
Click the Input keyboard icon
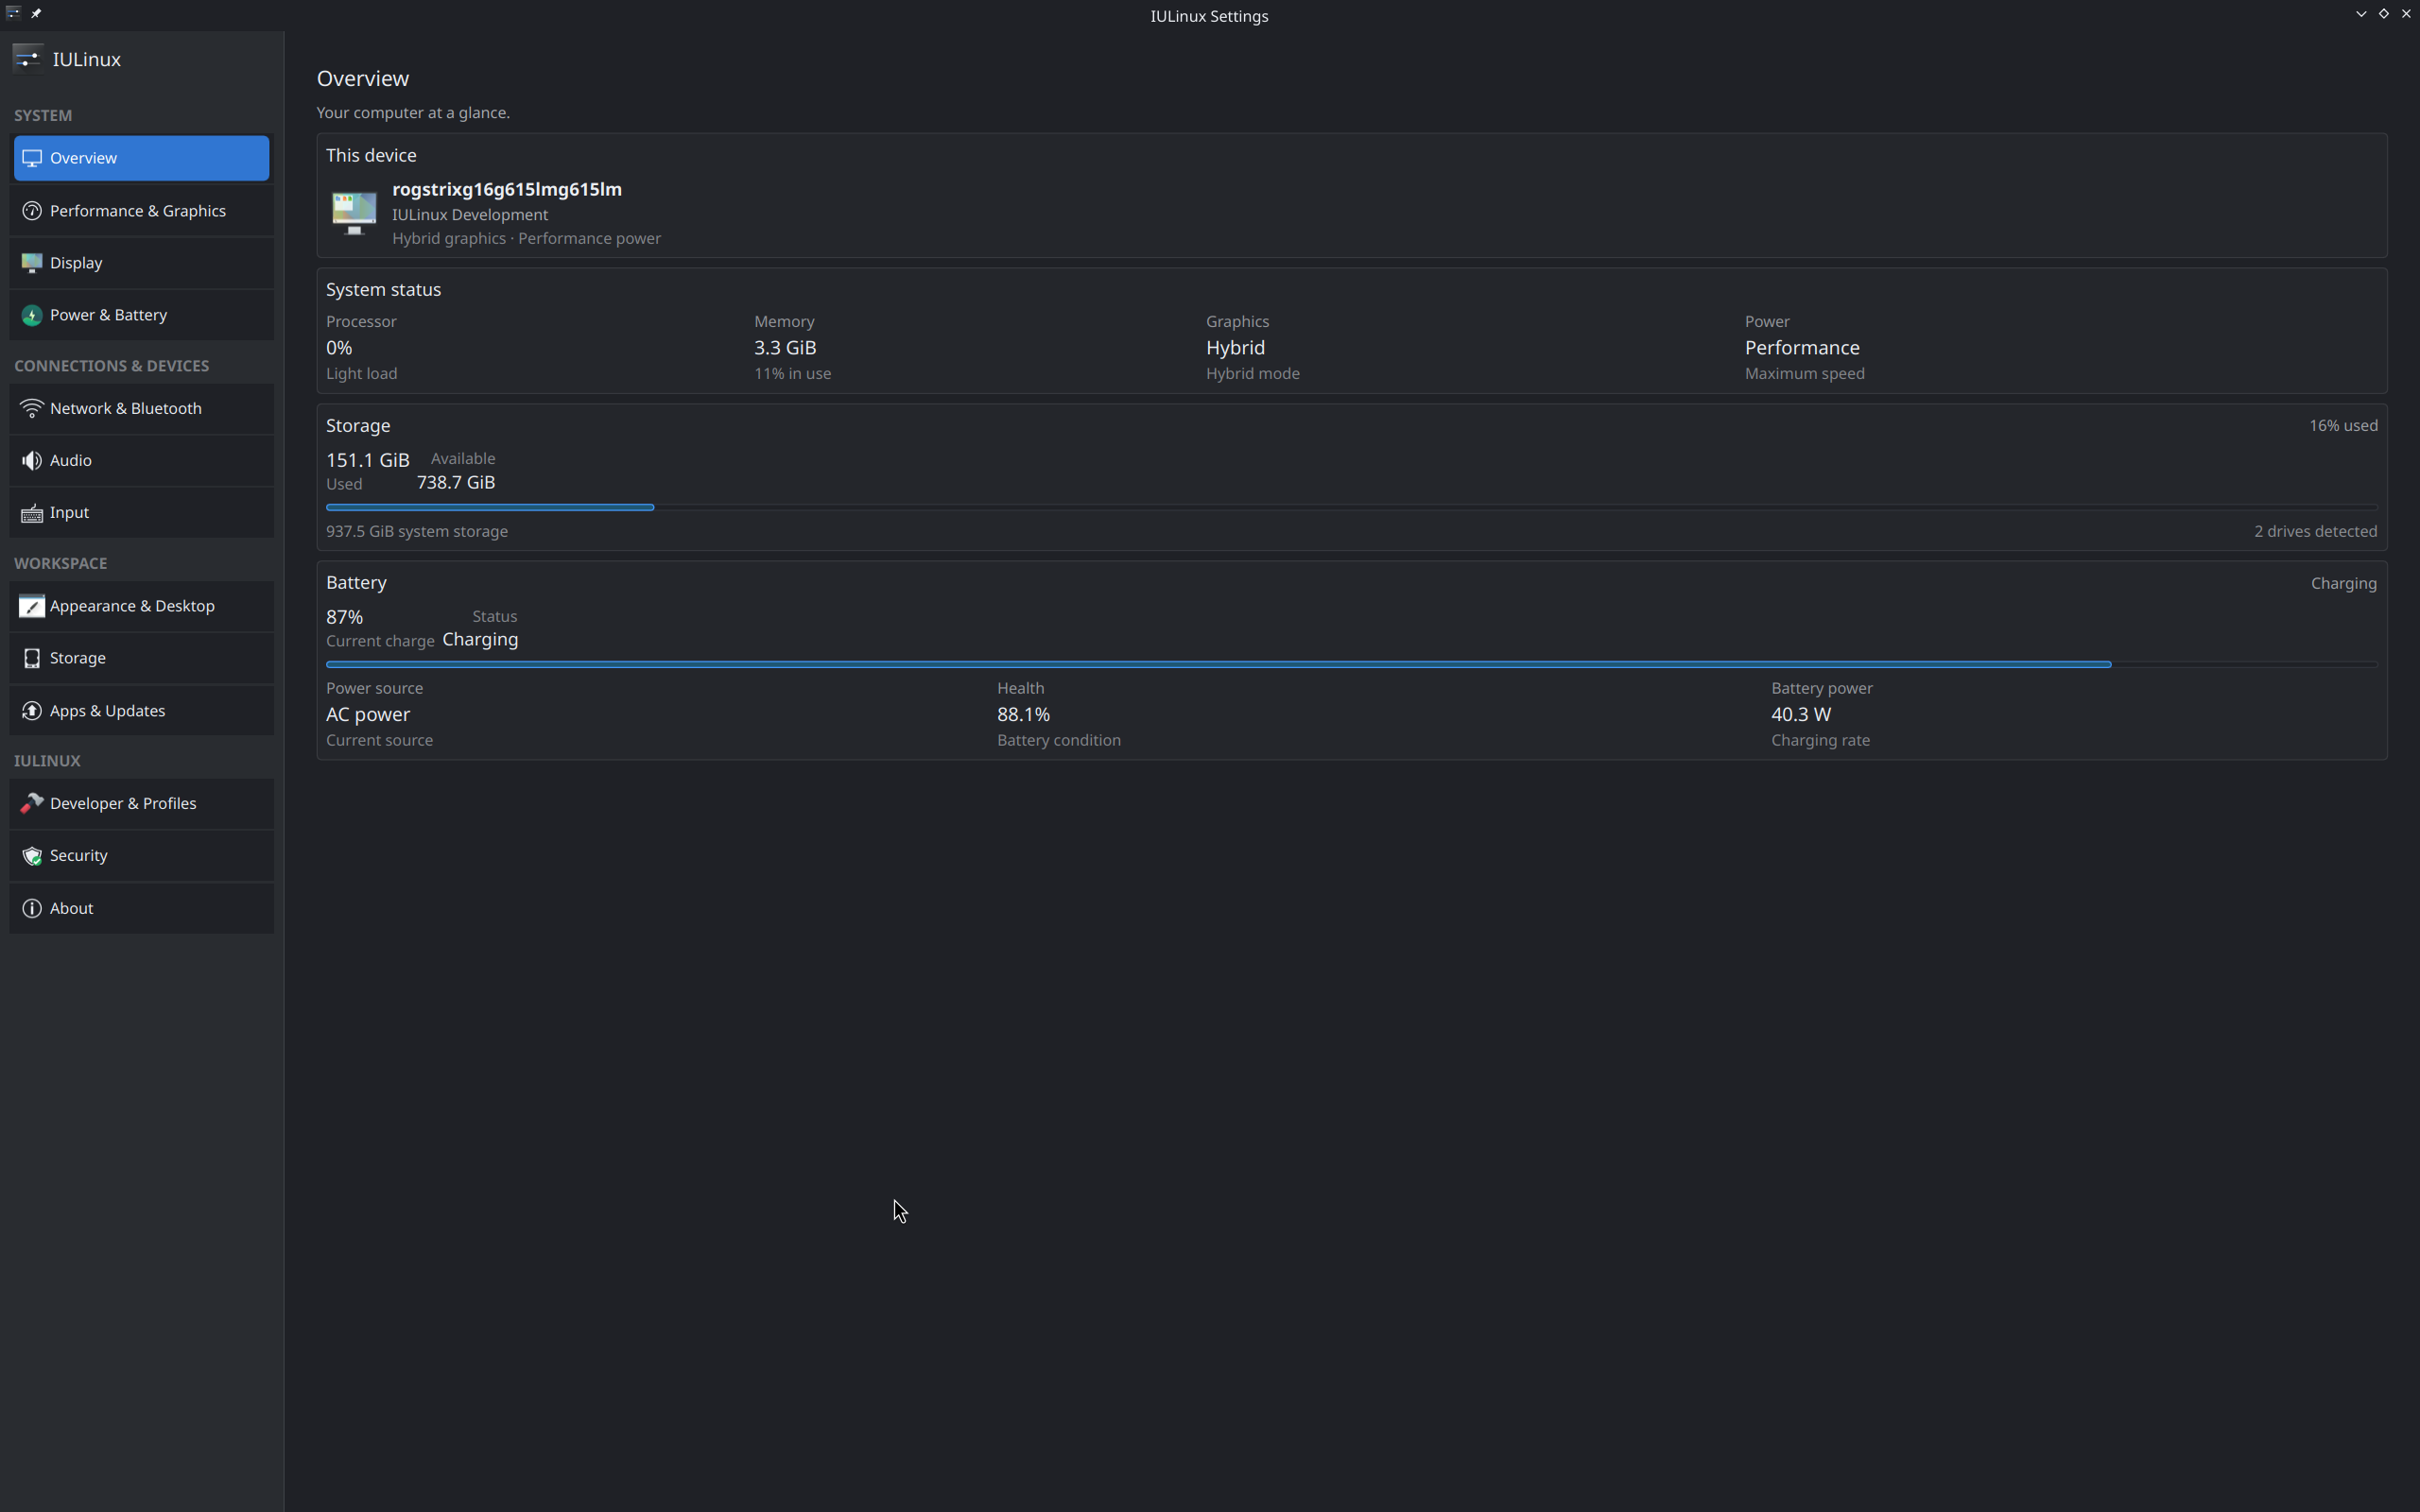pyautogui.click(x=32, y=513)
